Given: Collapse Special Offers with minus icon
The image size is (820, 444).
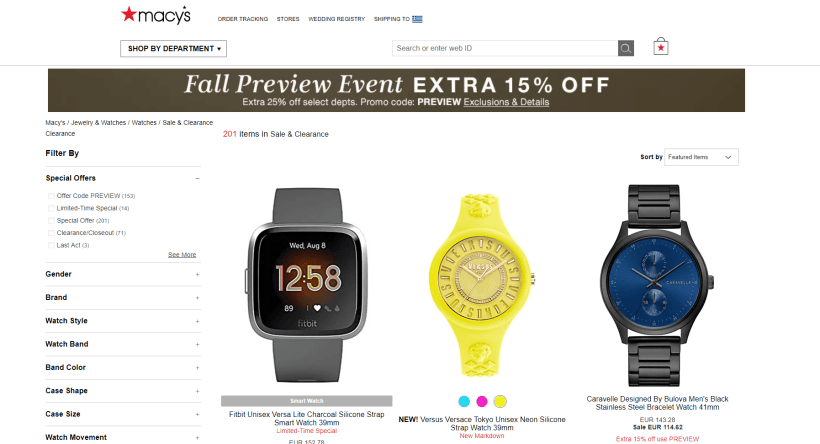Looking at the screenshot, I should coord(198,178).
